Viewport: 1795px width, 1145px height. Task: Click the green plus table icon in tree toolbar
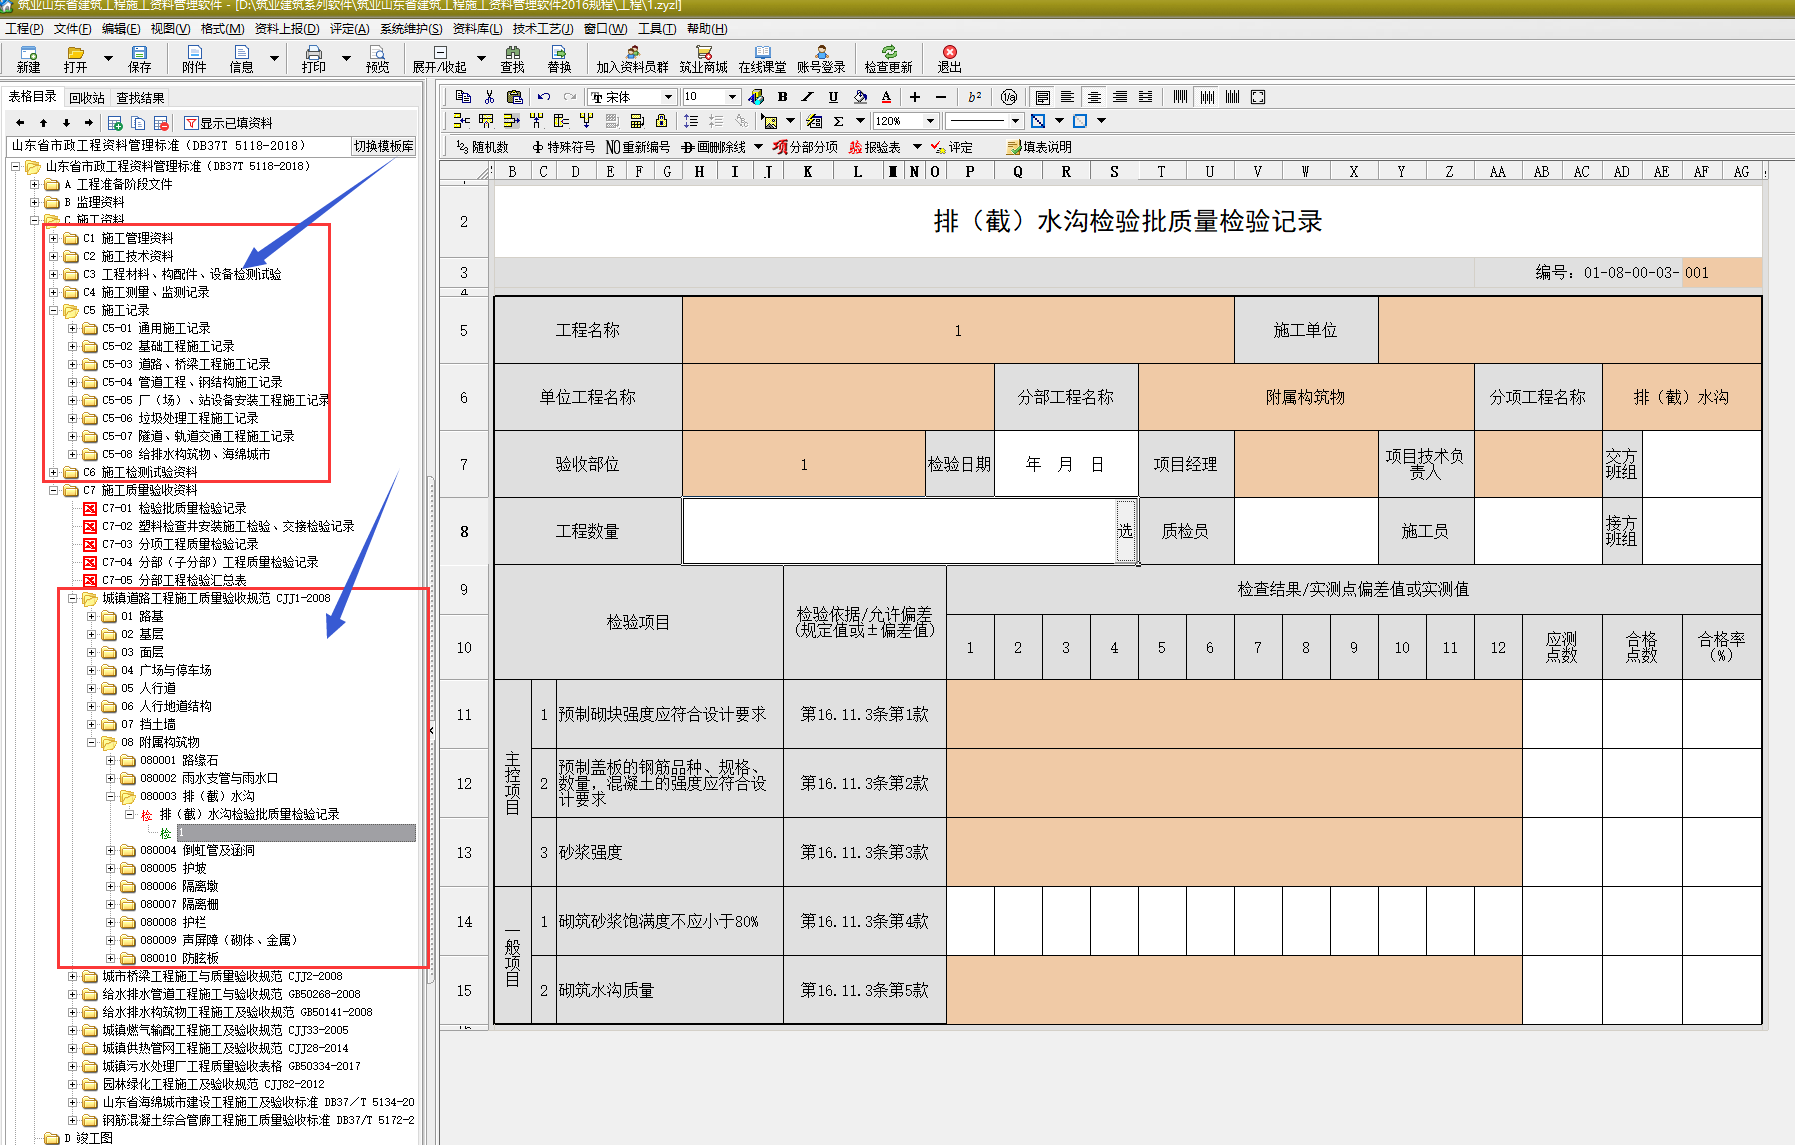[115, 123]
